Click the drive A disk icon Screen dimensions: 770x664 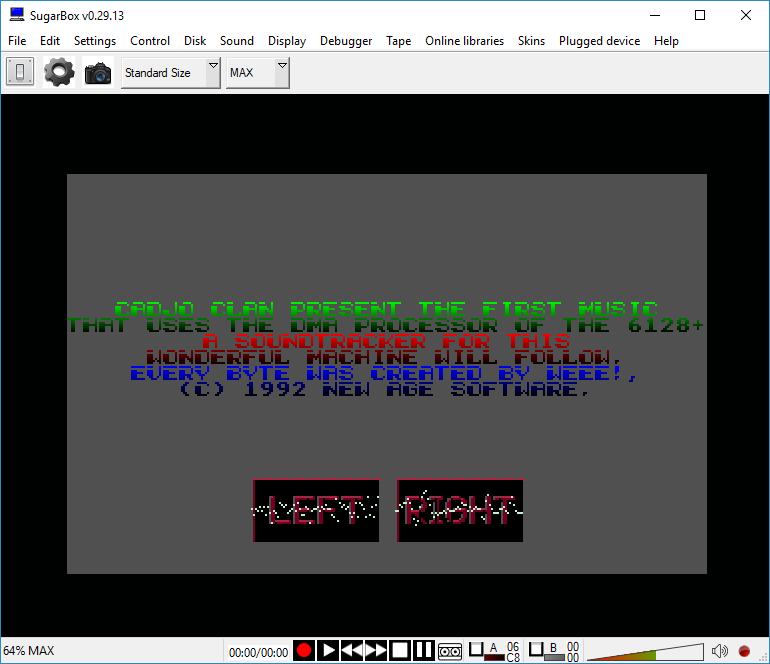click(x=476, y=649)
